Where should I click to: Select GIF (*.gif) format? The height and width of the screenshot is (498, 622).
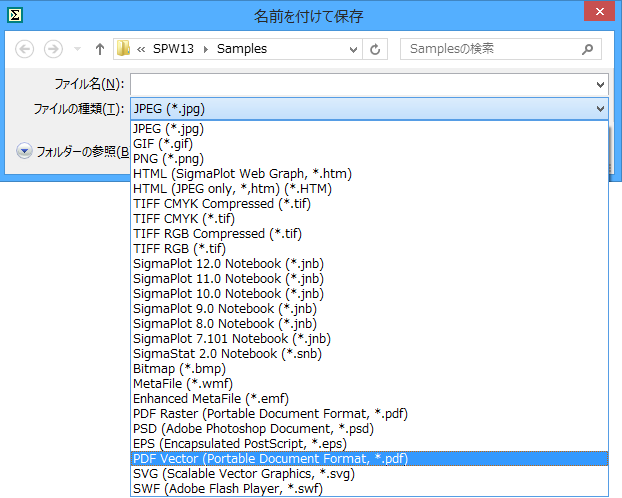pos(369,144)
